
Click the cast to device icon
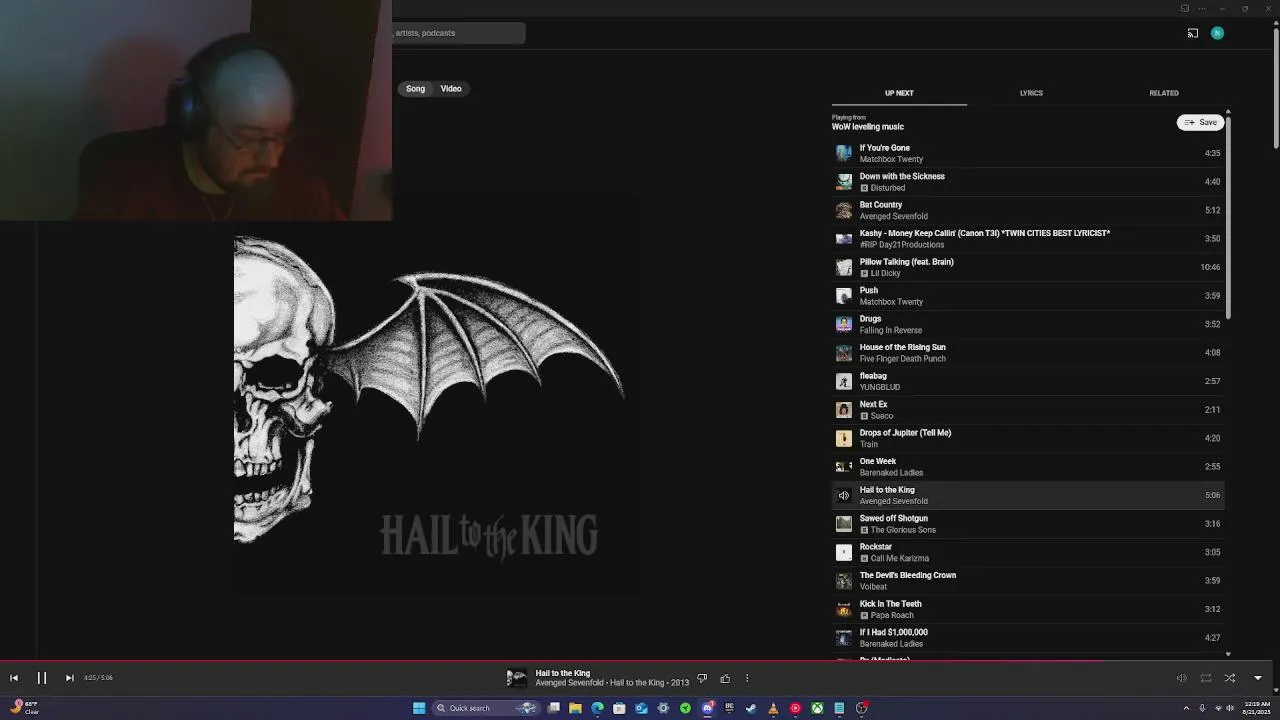1193,33
